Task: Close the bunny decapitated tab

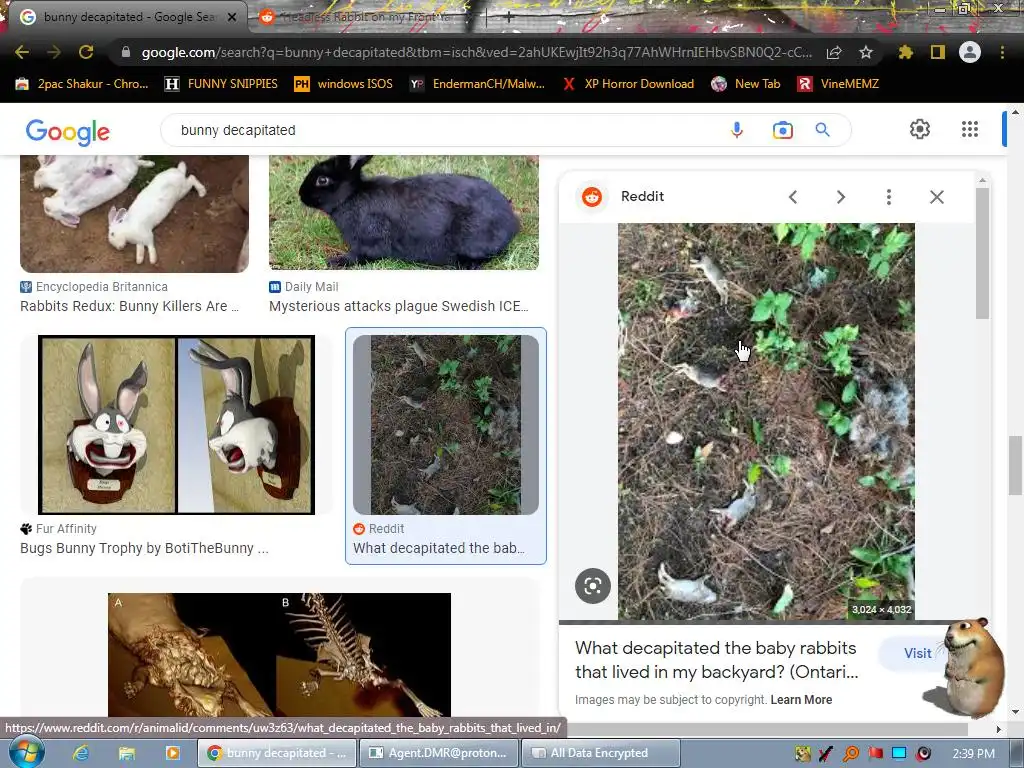Action: pyautogui.click(x=232, y=17)
